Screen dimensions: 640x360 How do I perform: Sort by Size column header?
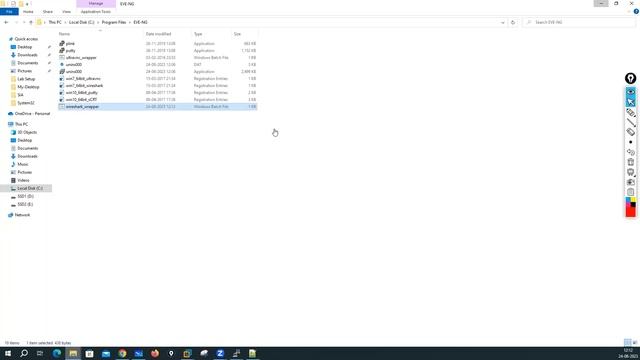(244, 34)
